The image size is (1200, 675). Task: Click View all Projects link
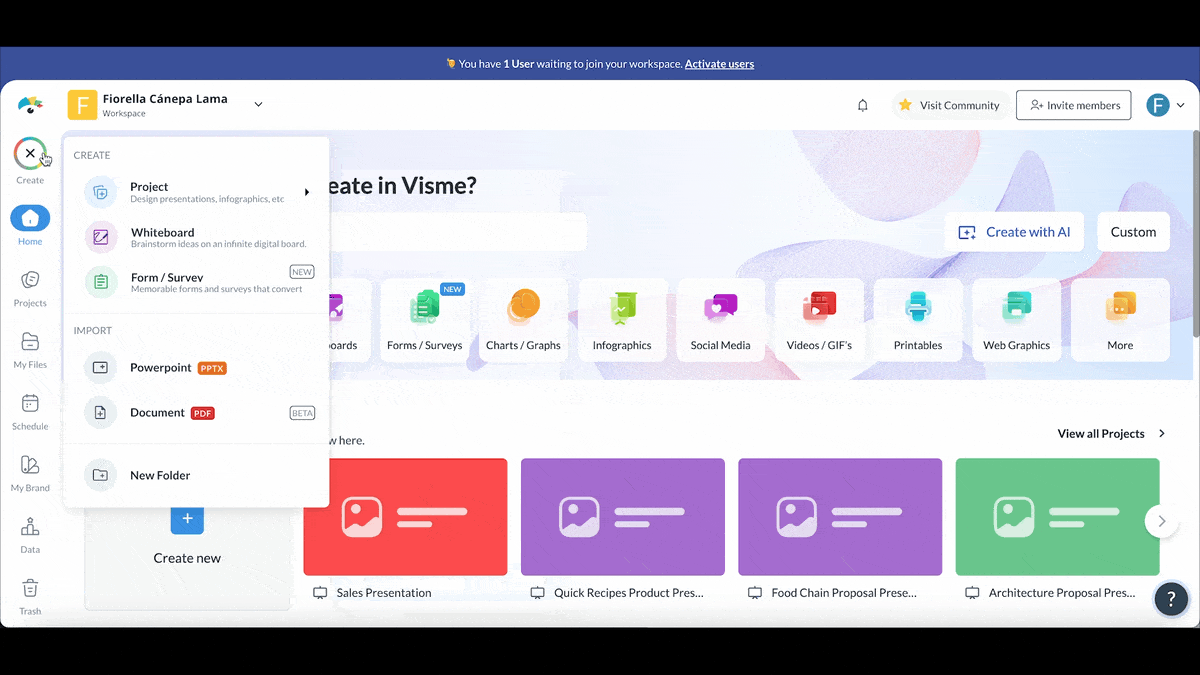(x=1101, y=434)
